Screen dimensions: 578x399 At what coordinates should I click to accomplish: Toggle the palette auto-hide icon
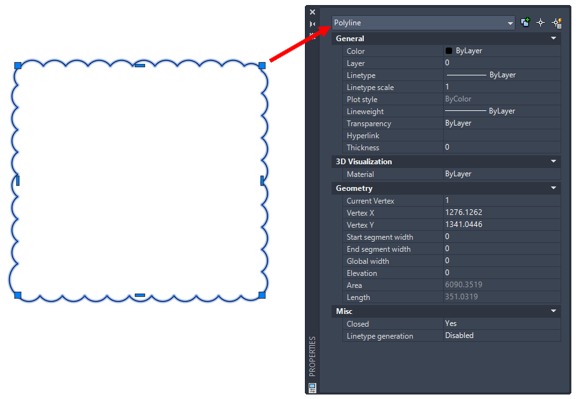tap(313, 24)
